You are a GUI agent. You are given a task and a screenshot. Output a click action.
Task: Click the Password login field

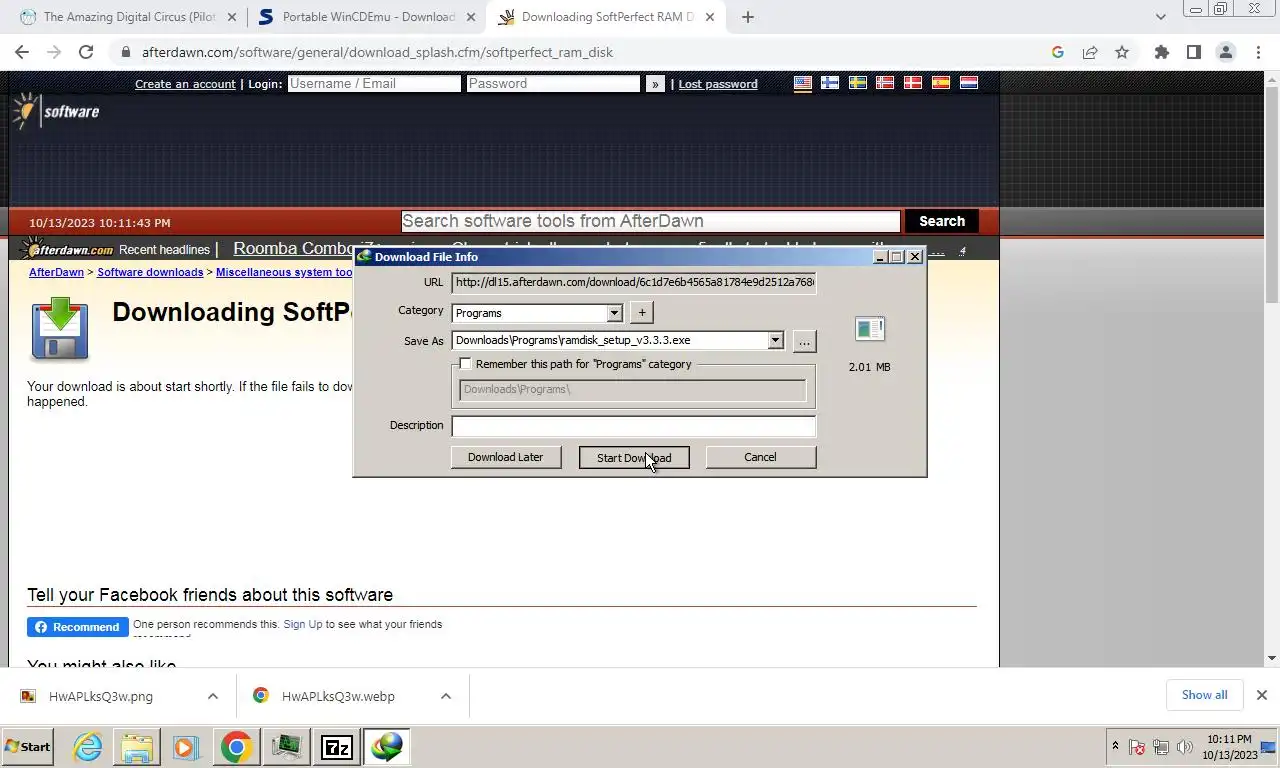click(x=553, y=84)
